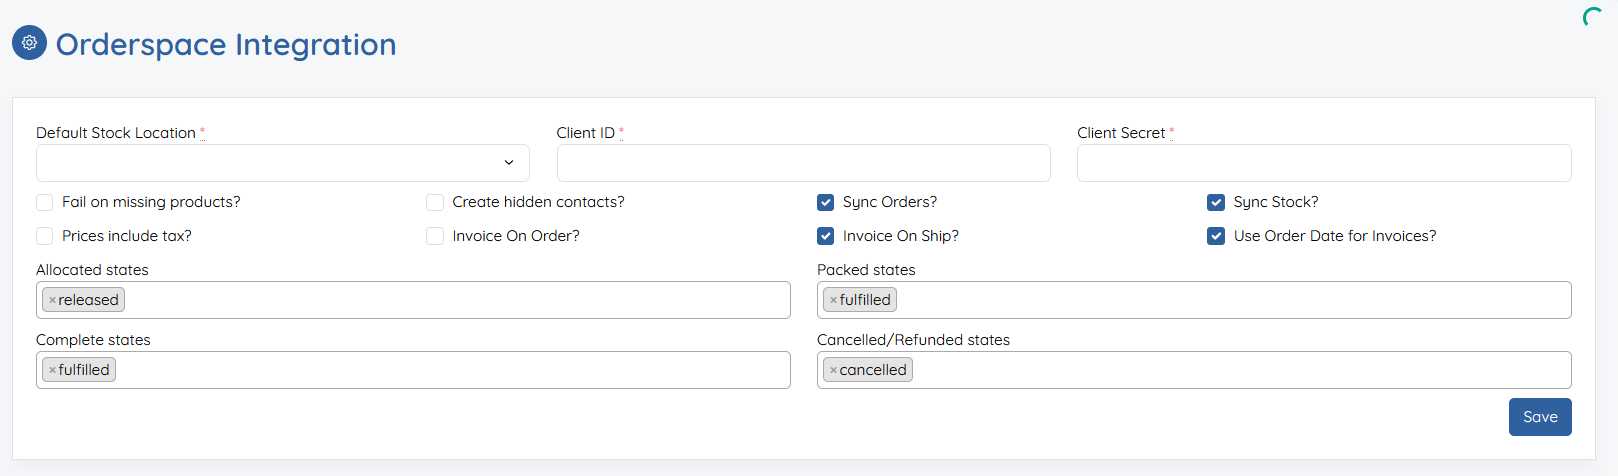The width and height of the screenshot is (1618, 476).
Task: Remove the fulfilled tag in Complete states
Action: [53, 370]
